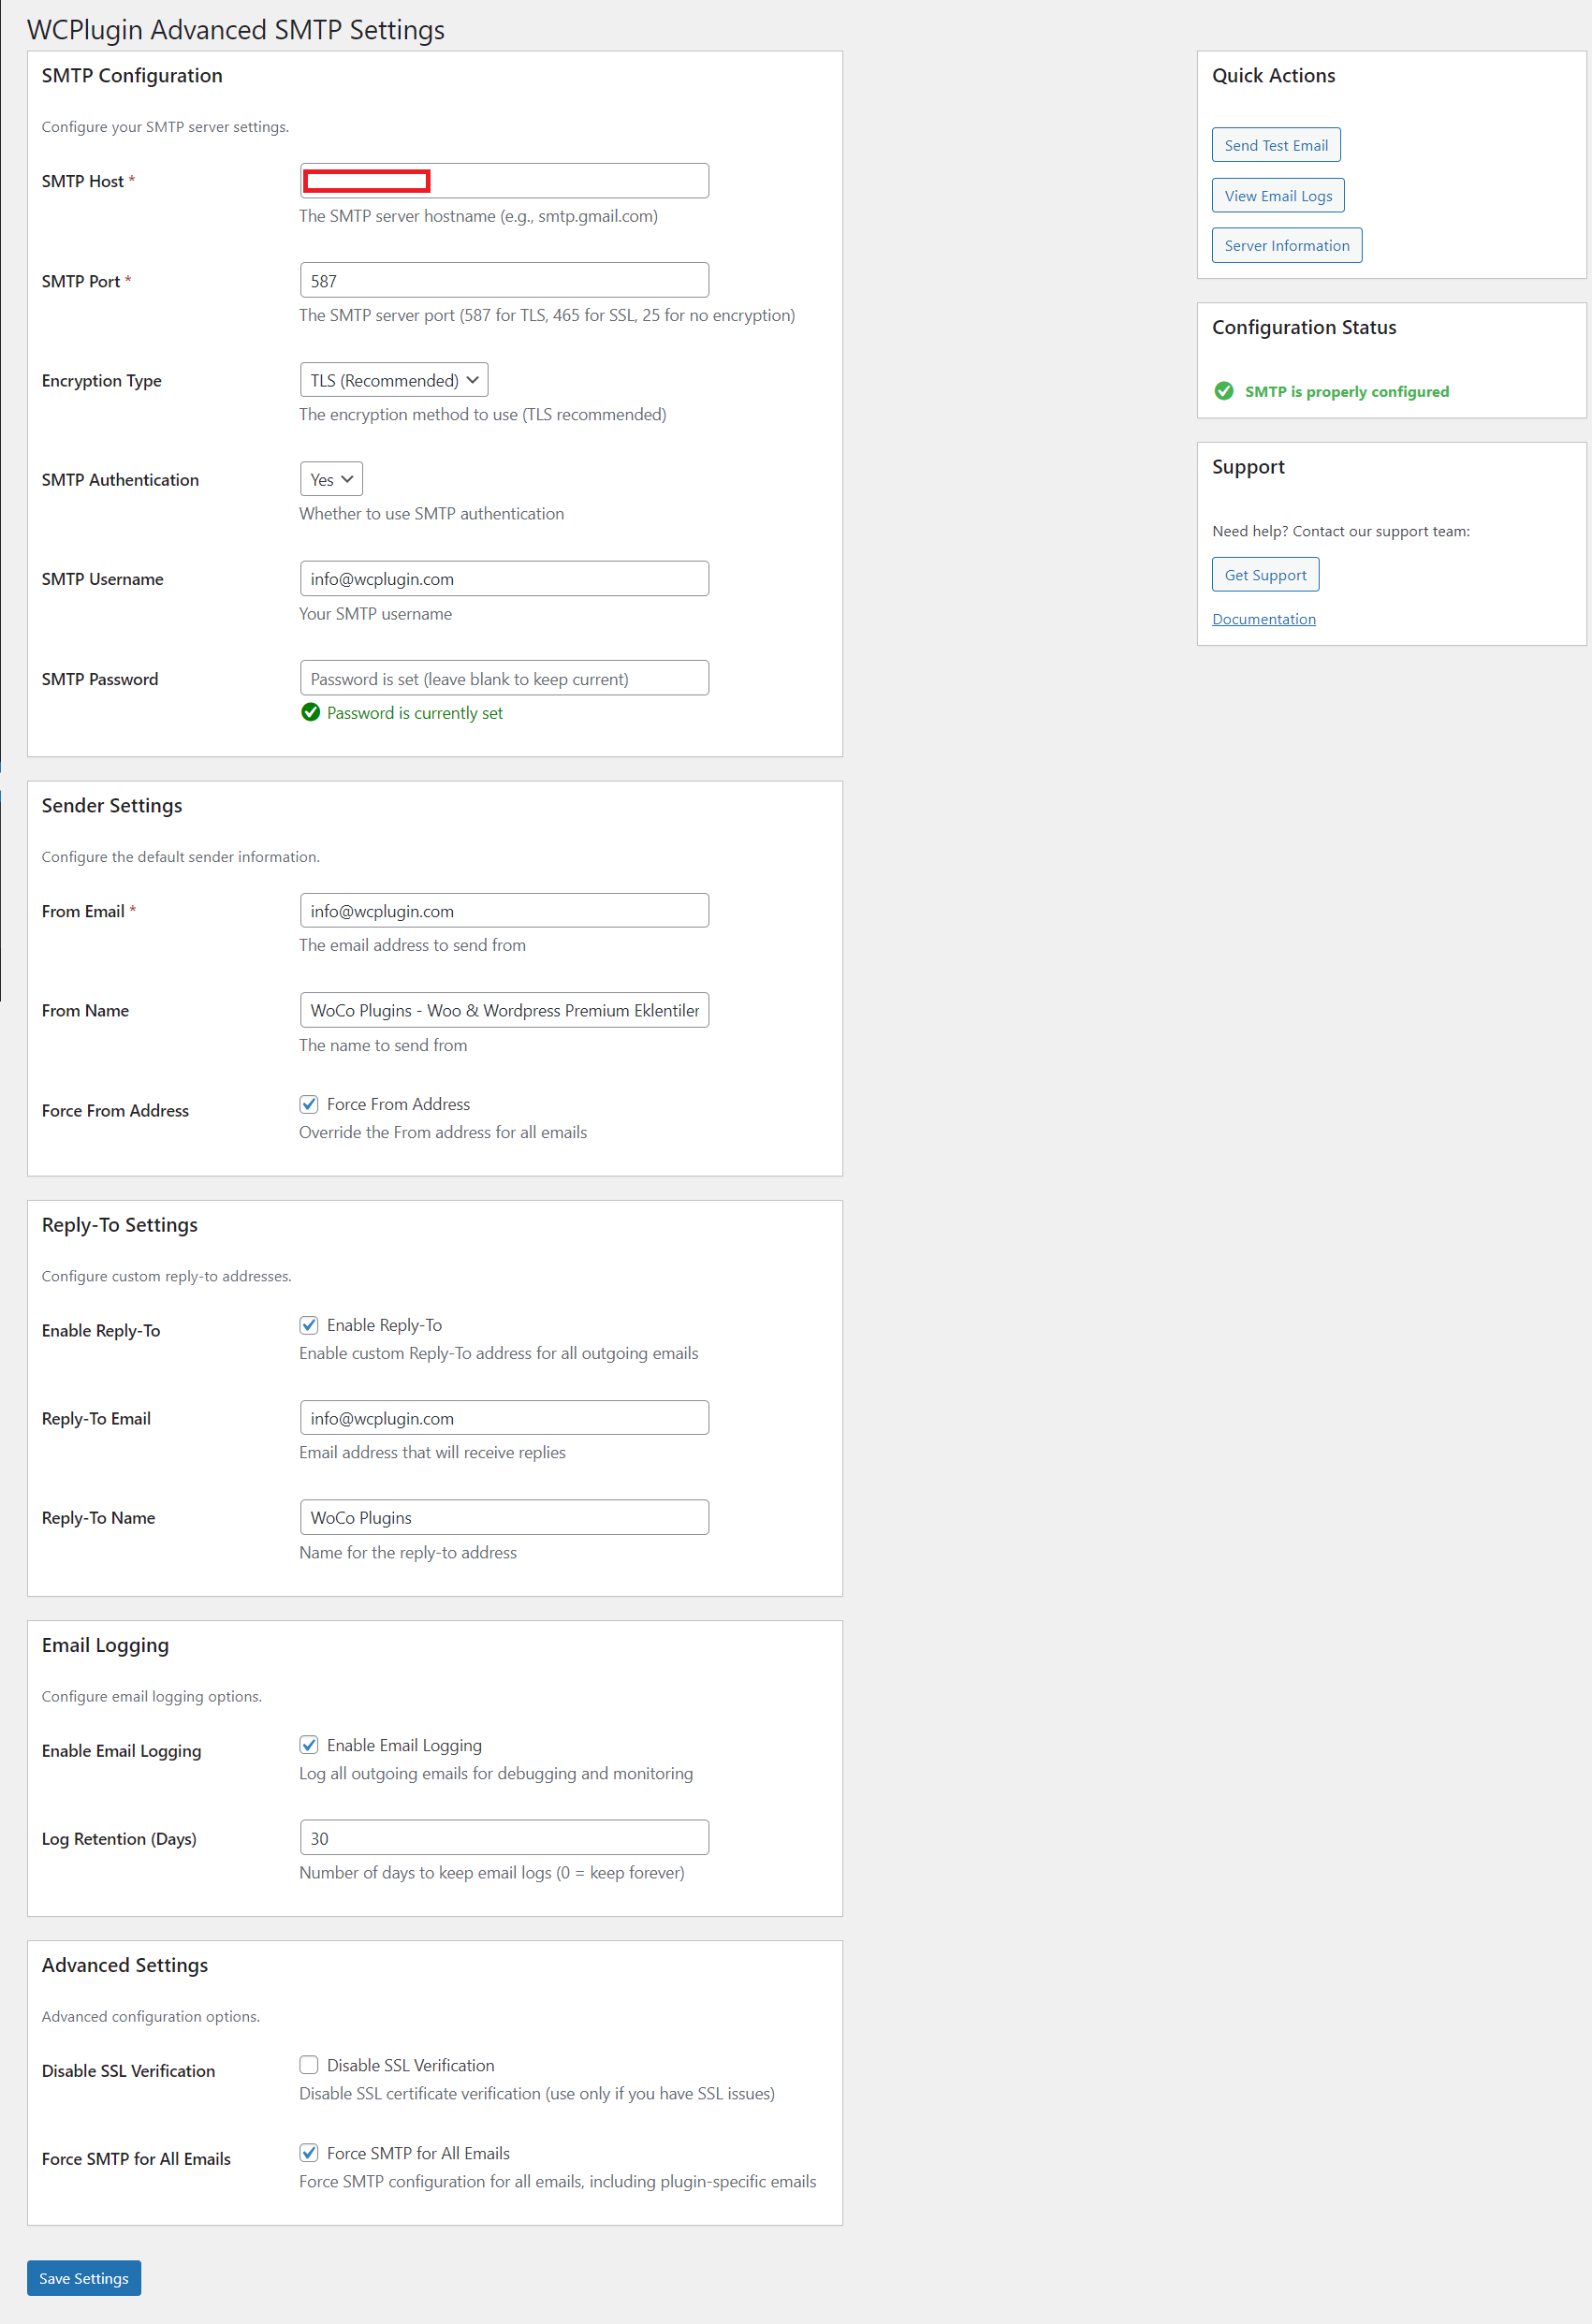Focus the SMTP Host input field
Screen dimensions: 1592x2324
click(x=504, y=181)
